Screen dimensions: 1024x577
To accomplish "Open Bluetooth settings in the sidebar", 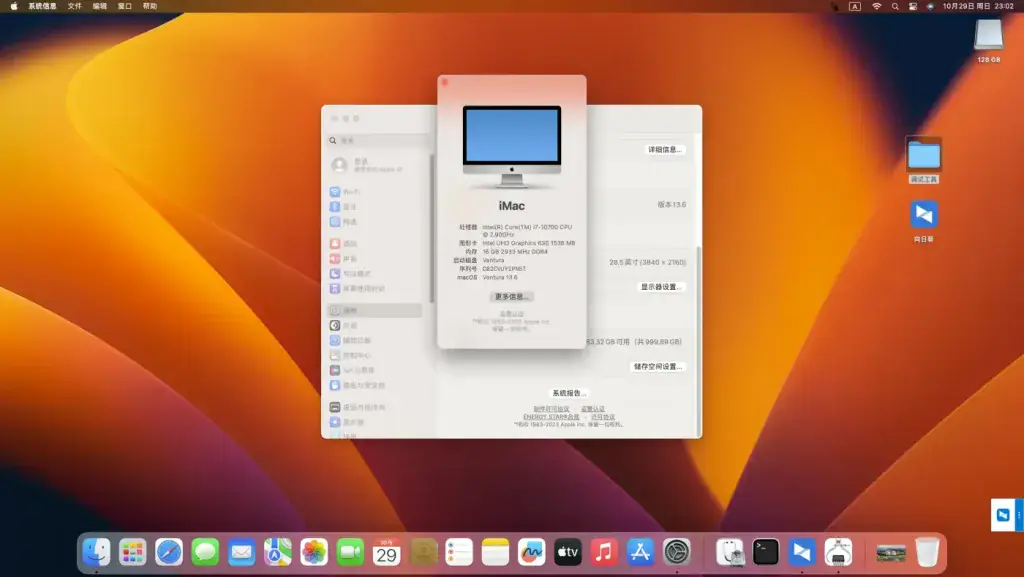I will pyautogui.click(x=374, y=207).
